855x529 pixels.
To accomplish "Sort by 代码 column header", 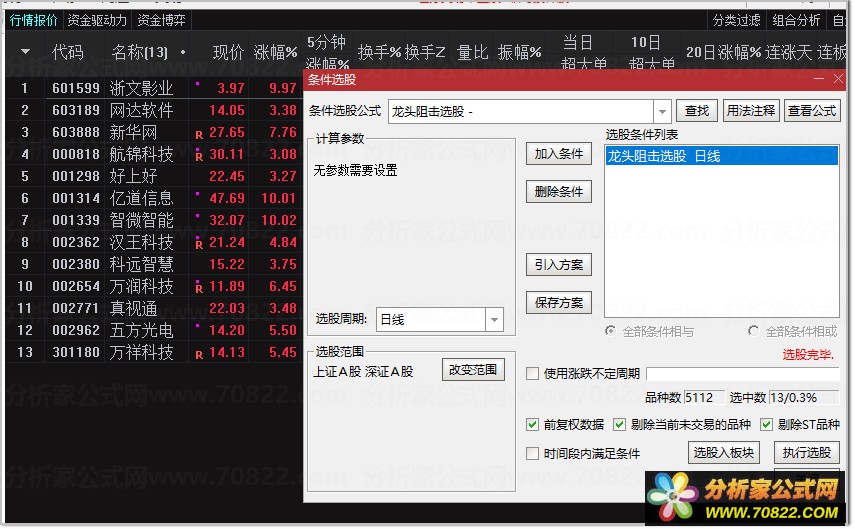I will 68,52.
